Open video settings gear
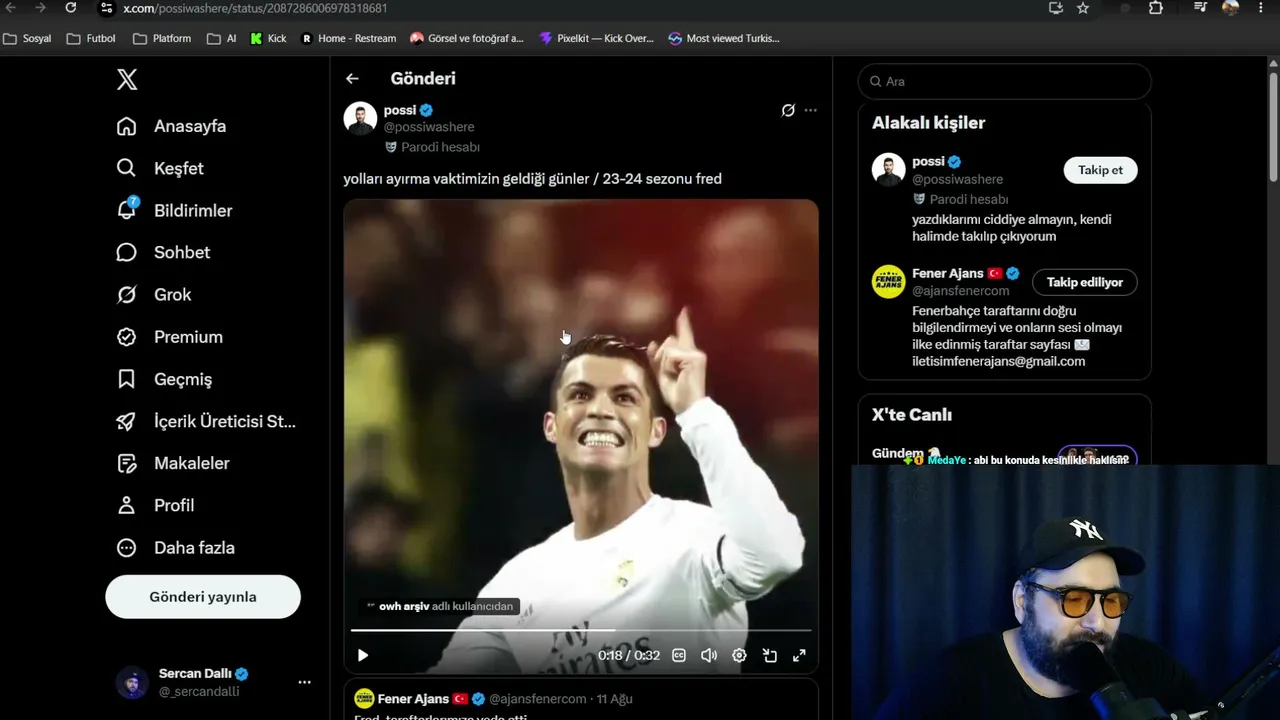 tap(739, 655)
